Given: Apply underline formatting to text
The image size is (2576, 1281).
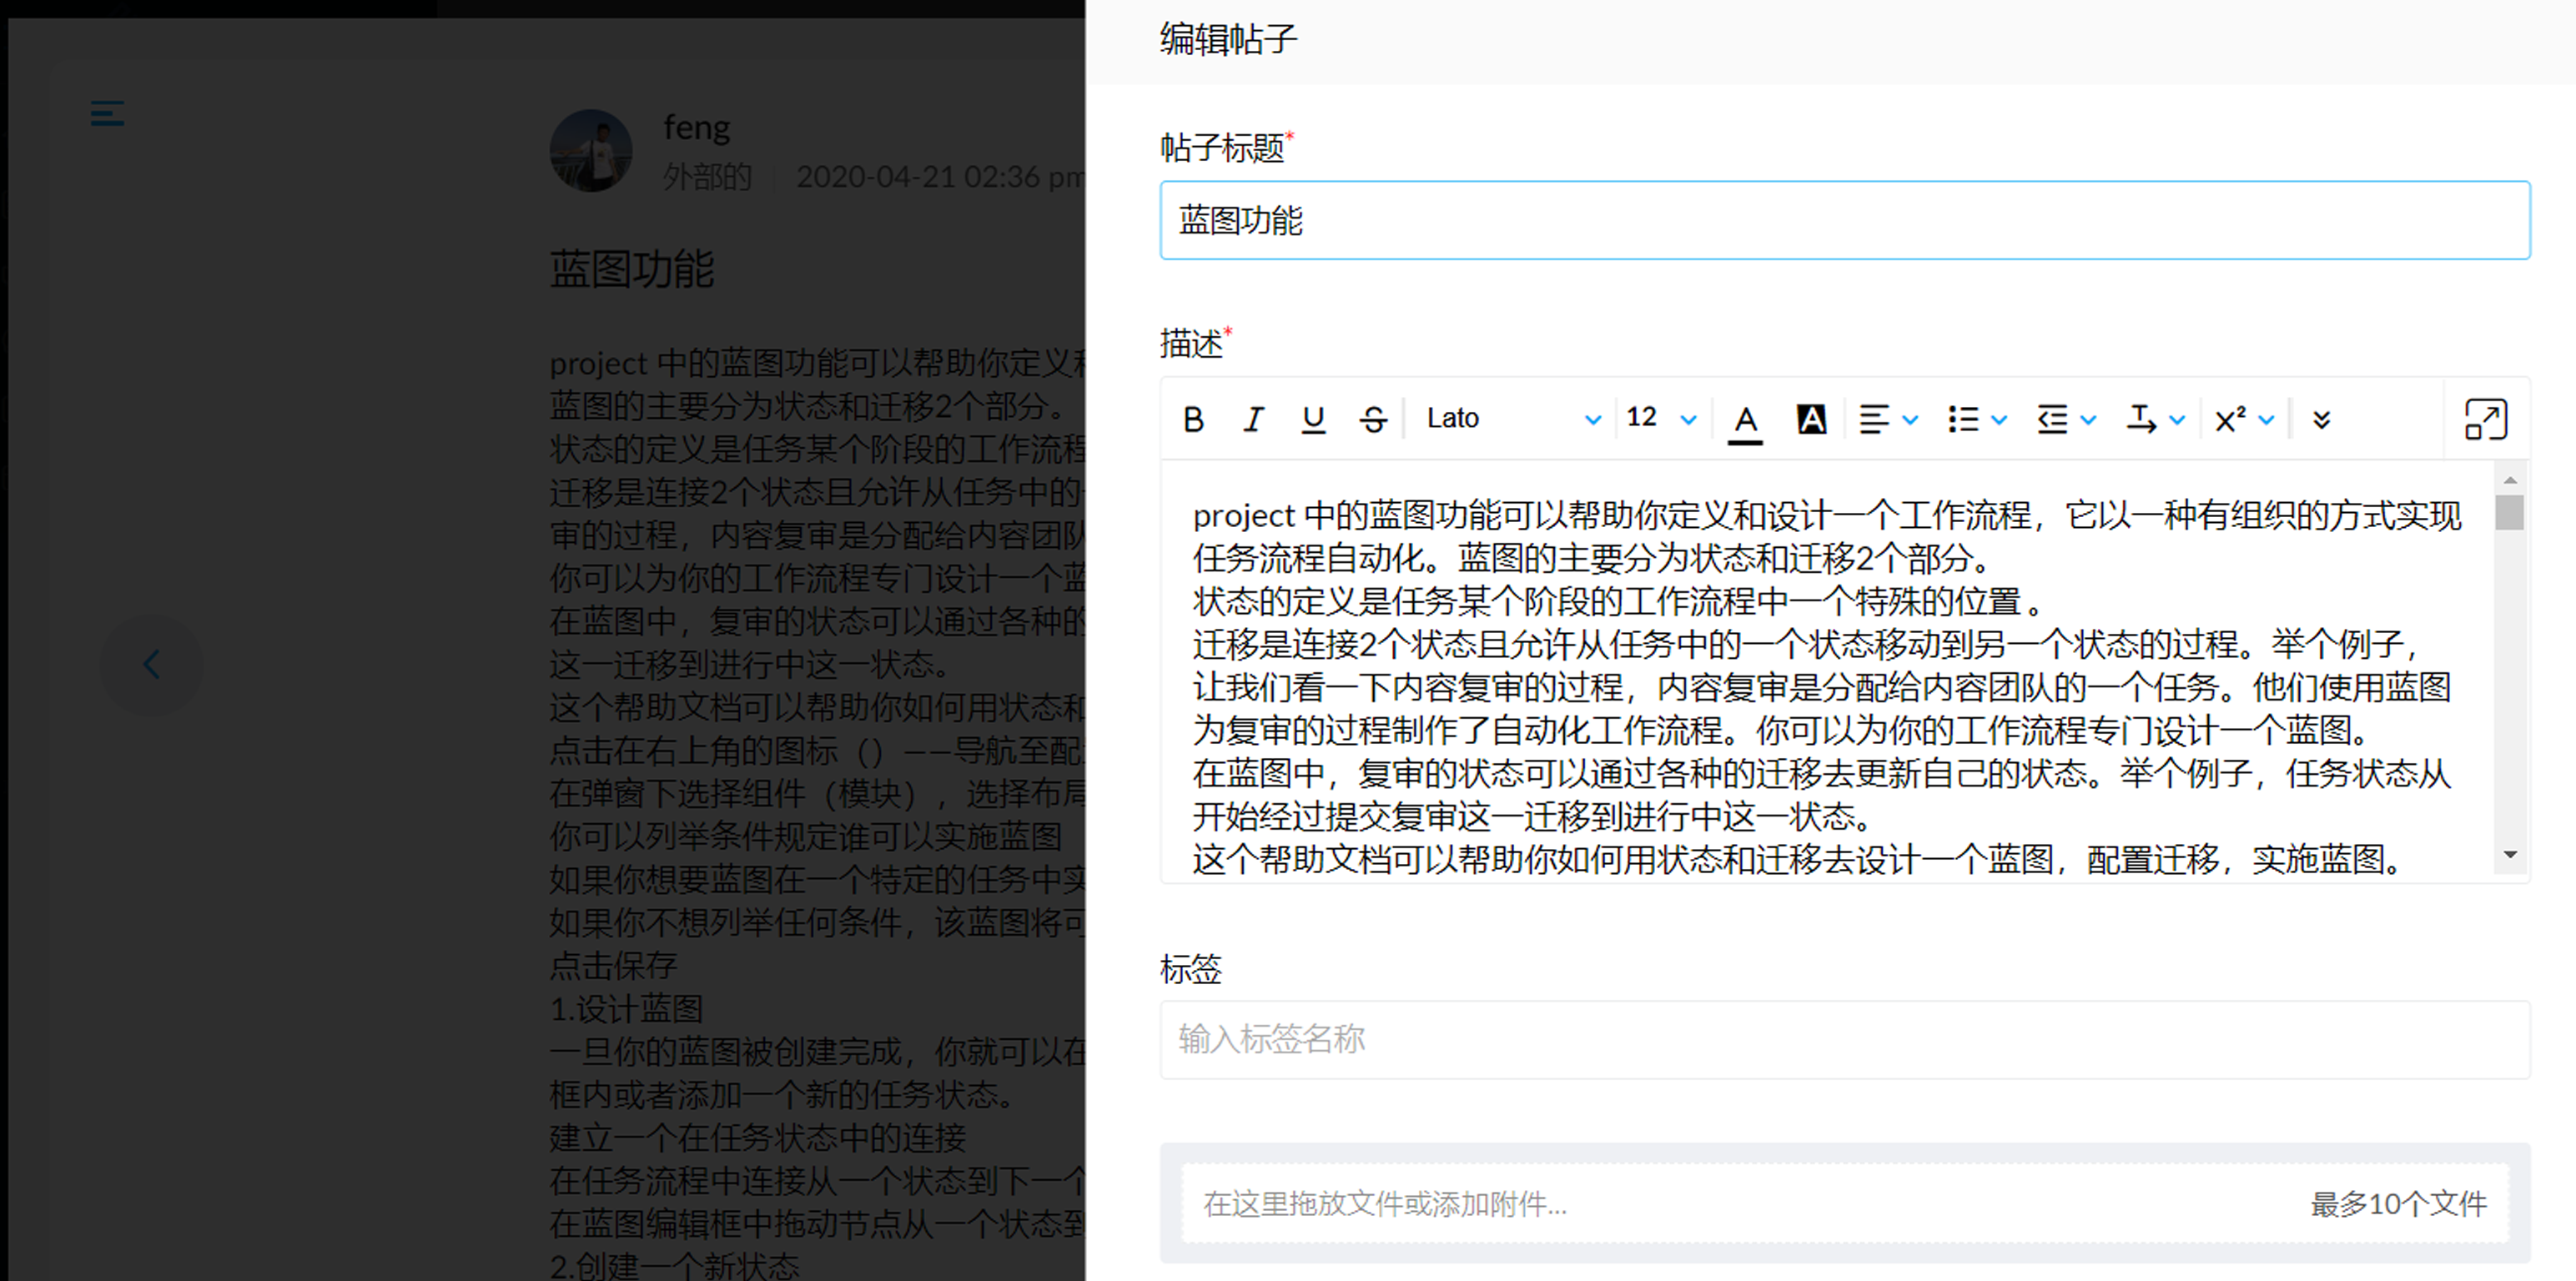Looking at the screenshot, I should [x=1313, y=419].
